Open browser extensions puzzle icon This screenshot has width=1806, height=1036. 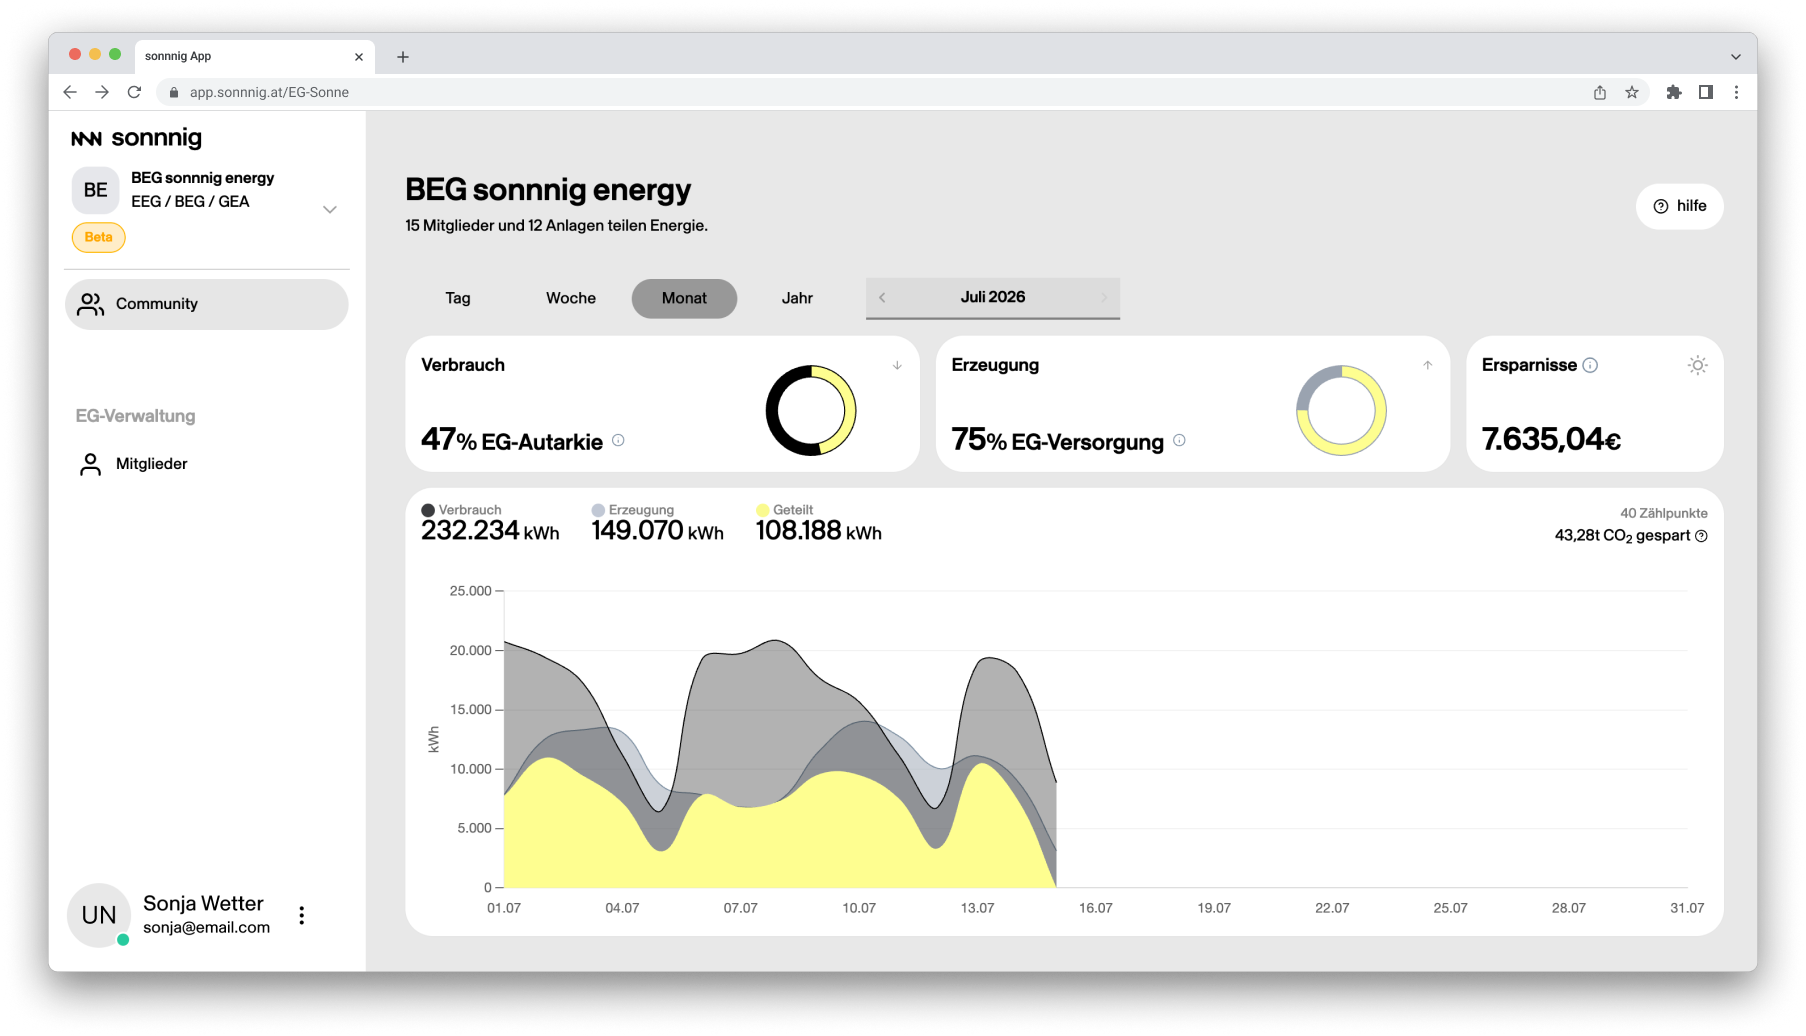pyautogui.click(x=1674, y=92)
